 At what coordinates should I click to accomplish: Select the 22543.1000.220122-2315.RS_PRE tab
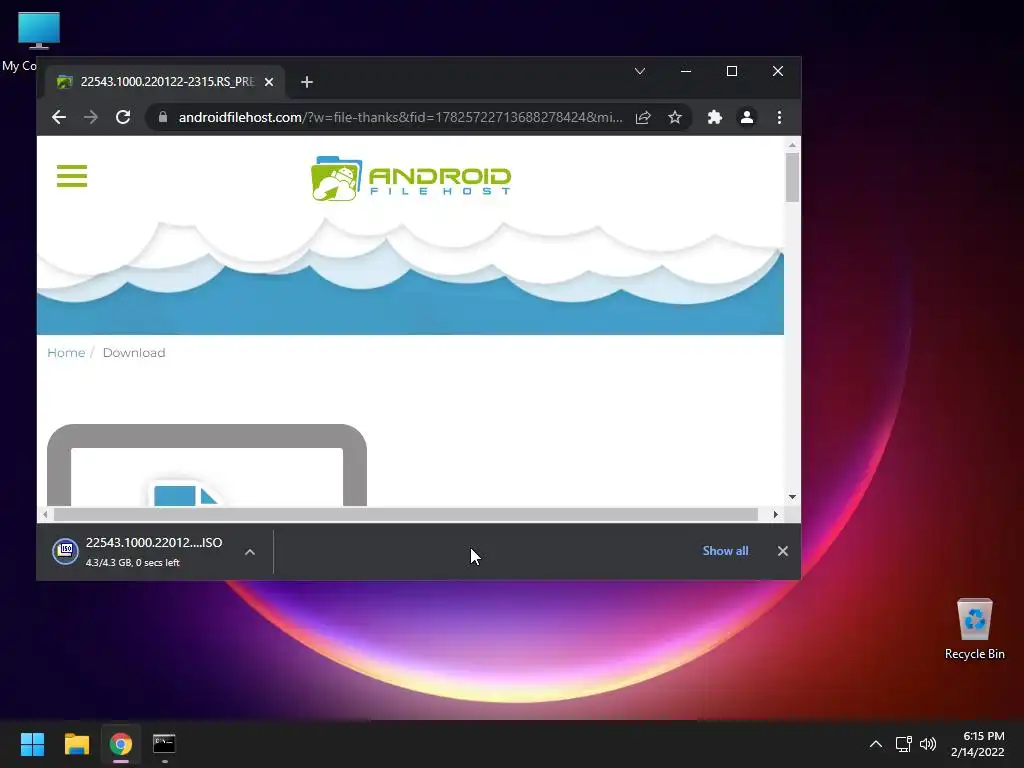[165, 82]
